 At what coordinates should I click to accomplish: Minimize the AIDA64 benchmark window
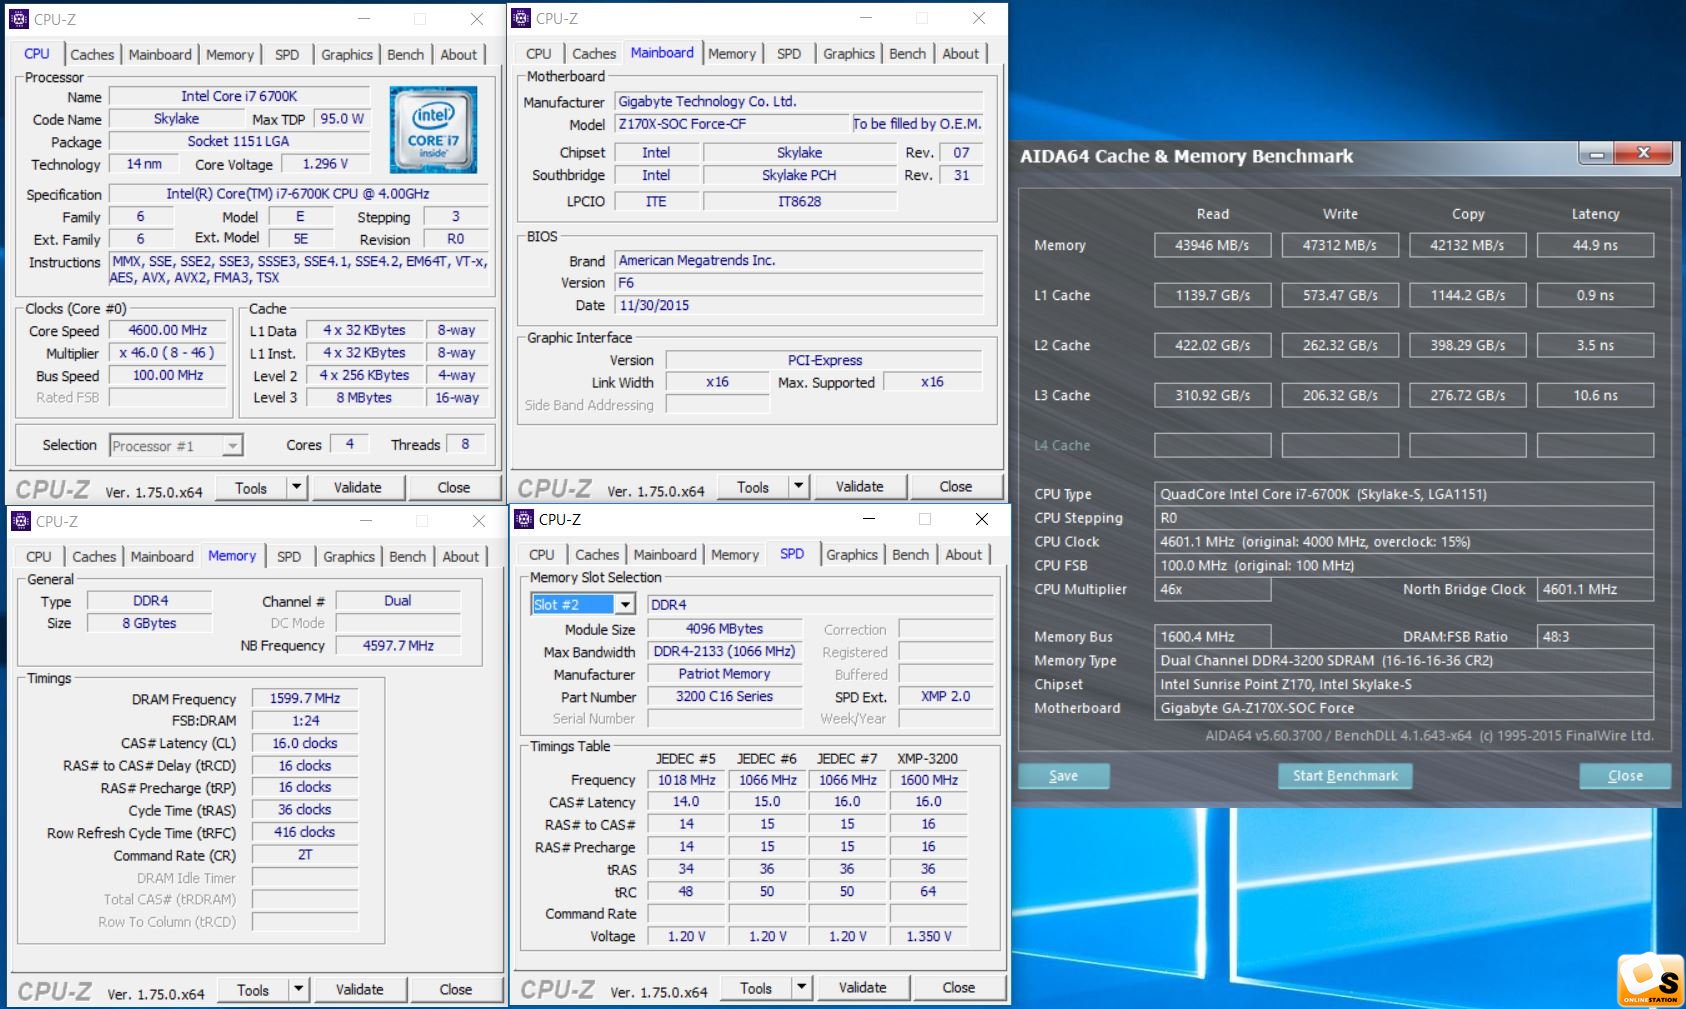[1597, 154]
